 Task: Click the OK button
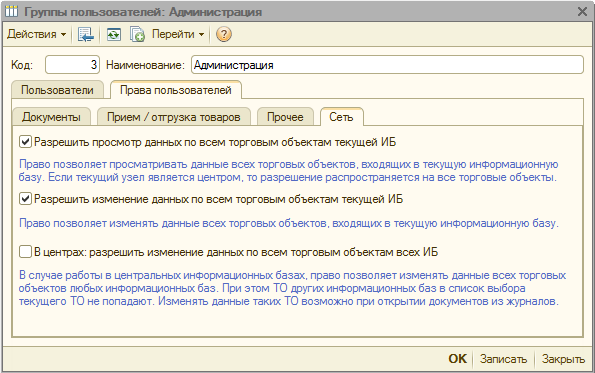[x=457, y=359]
